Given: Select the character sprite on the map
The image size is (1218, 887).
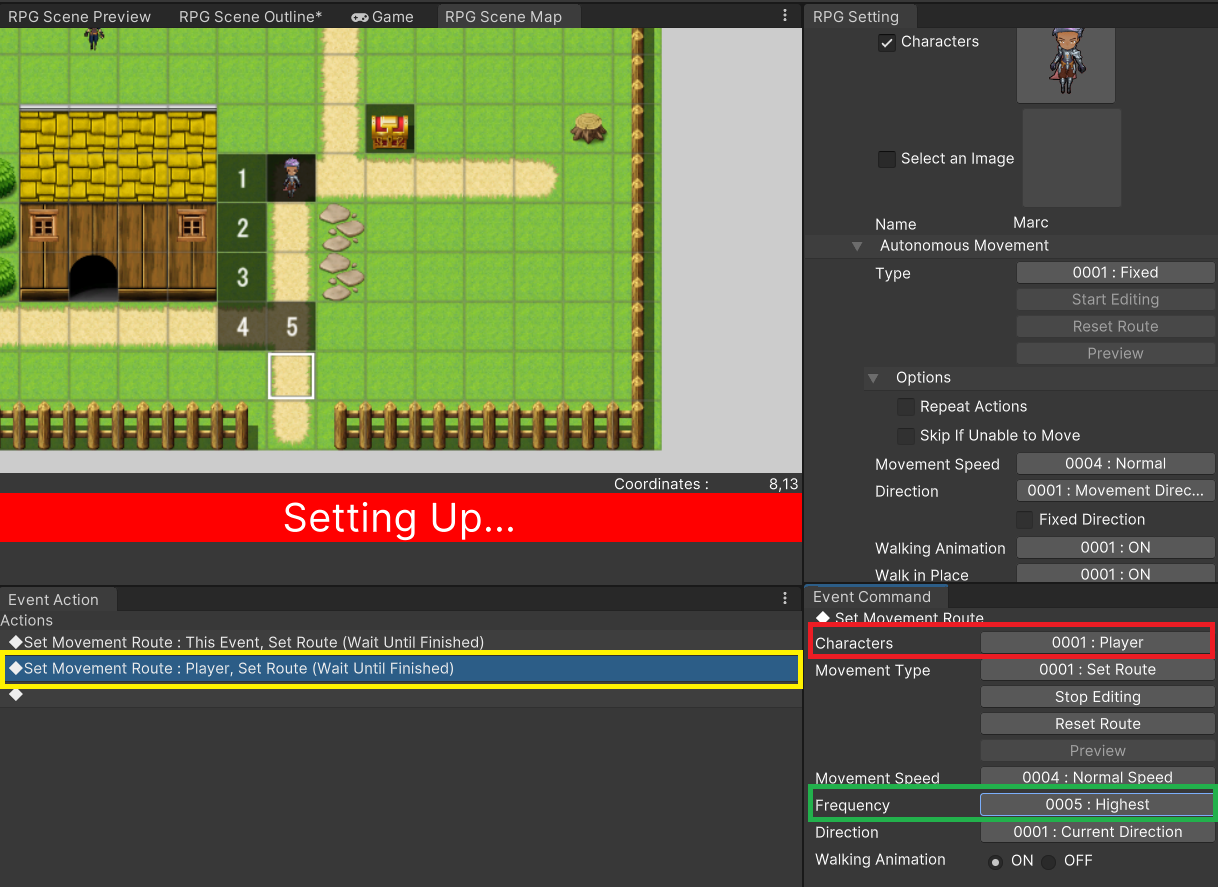Looking at the screenshot, I should (291, 177).
